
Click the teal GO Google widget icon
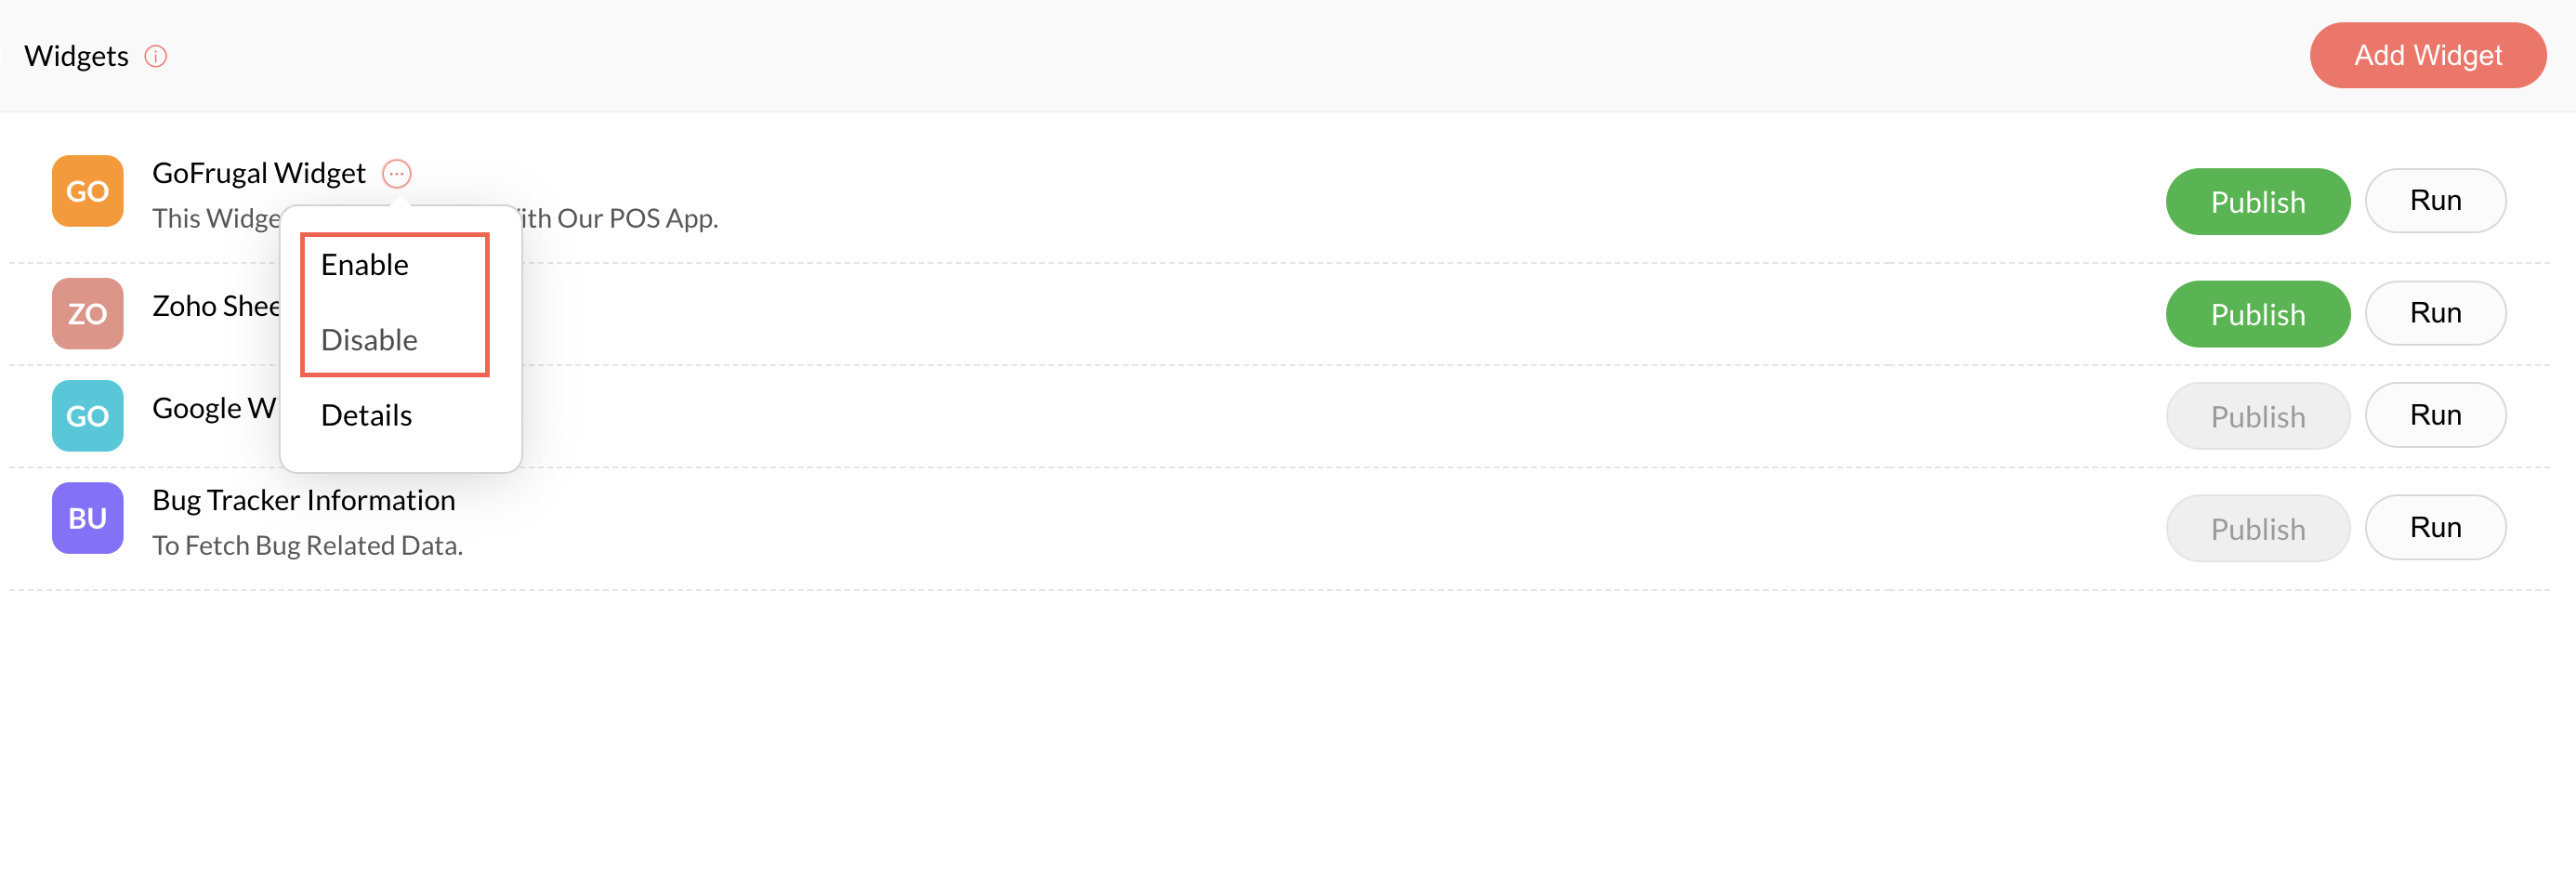[88, 415]
